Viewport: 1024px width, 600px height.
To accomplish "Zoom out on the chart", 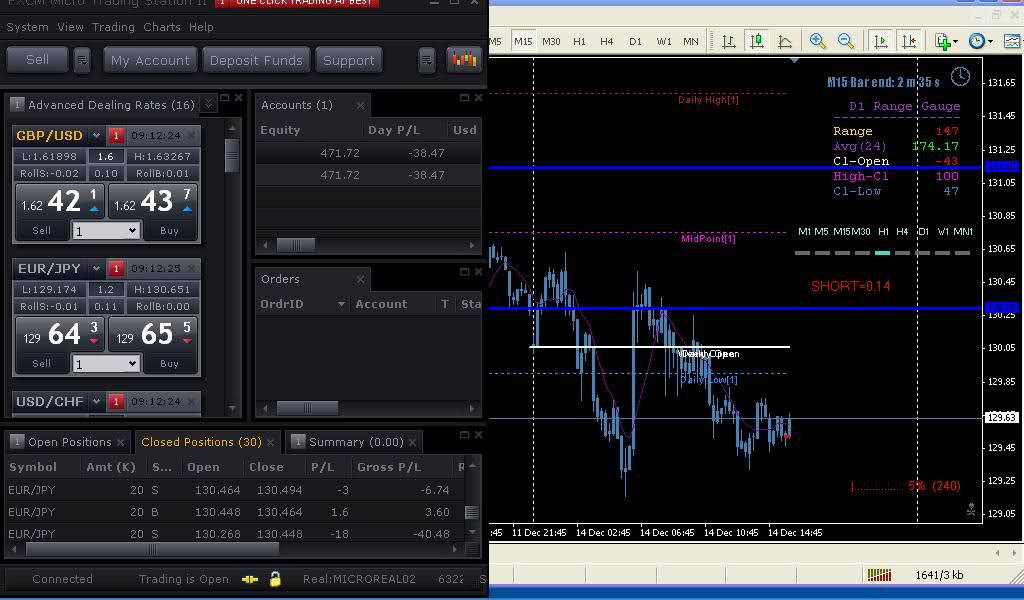I will pyautogui.click(x=846, y=41).
